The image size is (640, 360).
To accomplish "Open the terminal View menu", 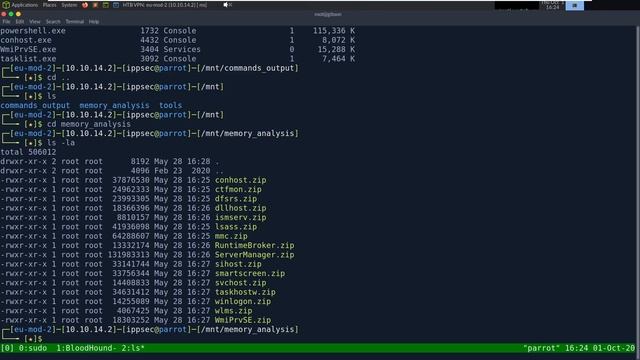I will click(x=35, y=22).
